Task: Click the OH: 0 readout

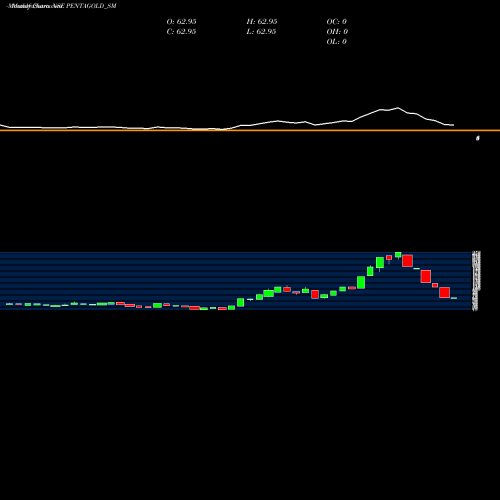Action: tap(337, 31)
